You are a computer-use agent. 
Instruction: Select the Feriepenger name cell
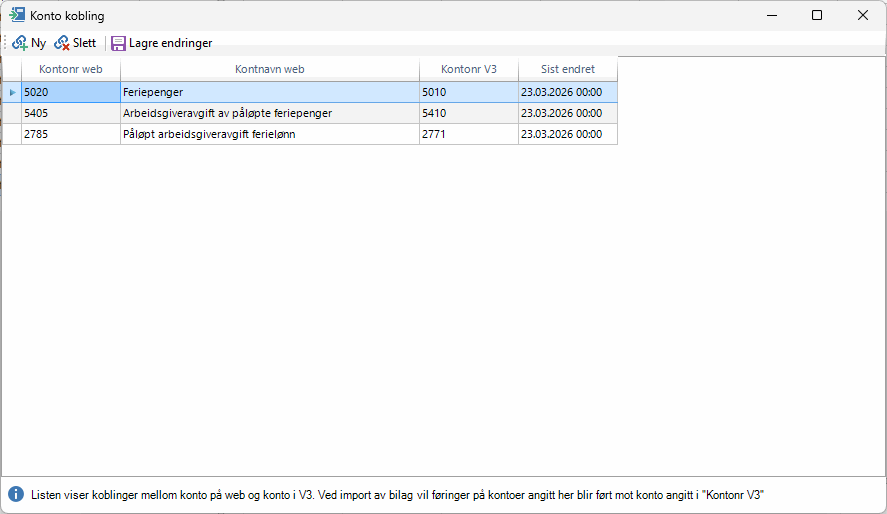(269, 92)
